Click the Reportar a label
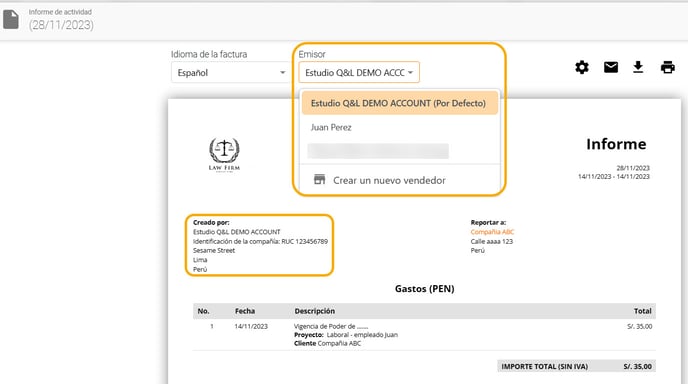This screenshot has width=688, height=384. click(x=488, y=223)
